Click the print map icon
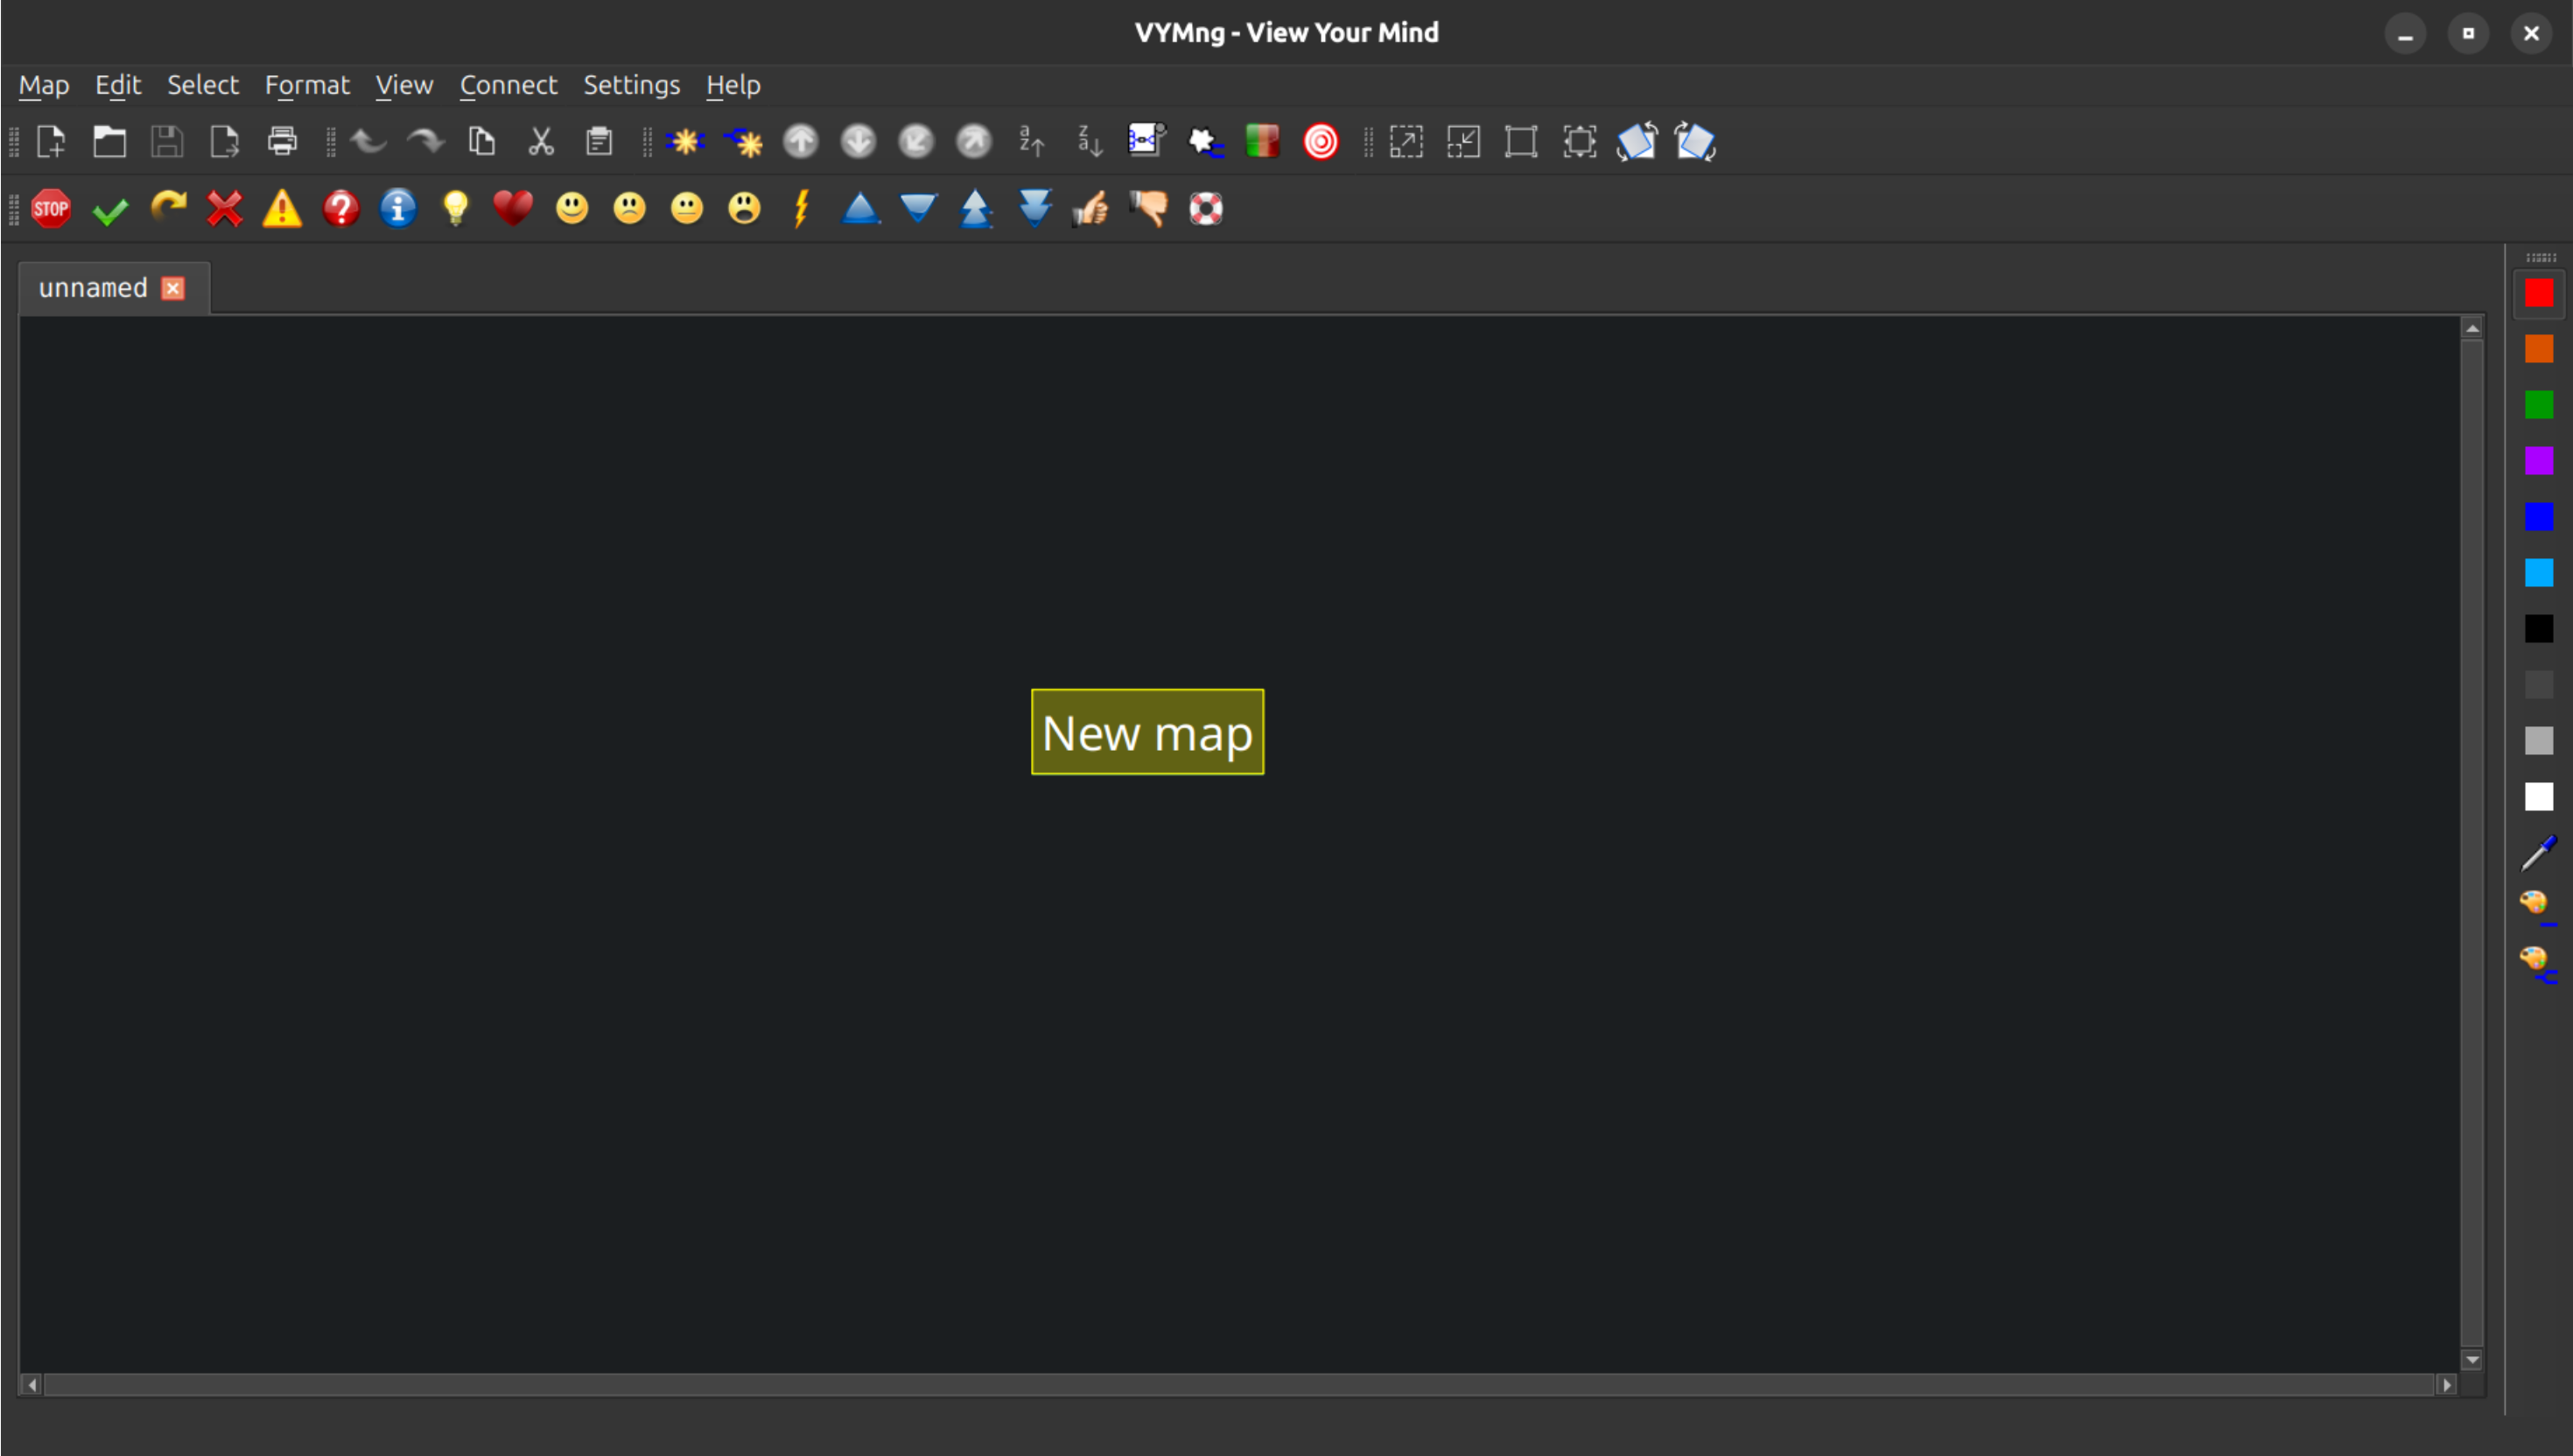2573x1456 pixels. tap(282, 142)
